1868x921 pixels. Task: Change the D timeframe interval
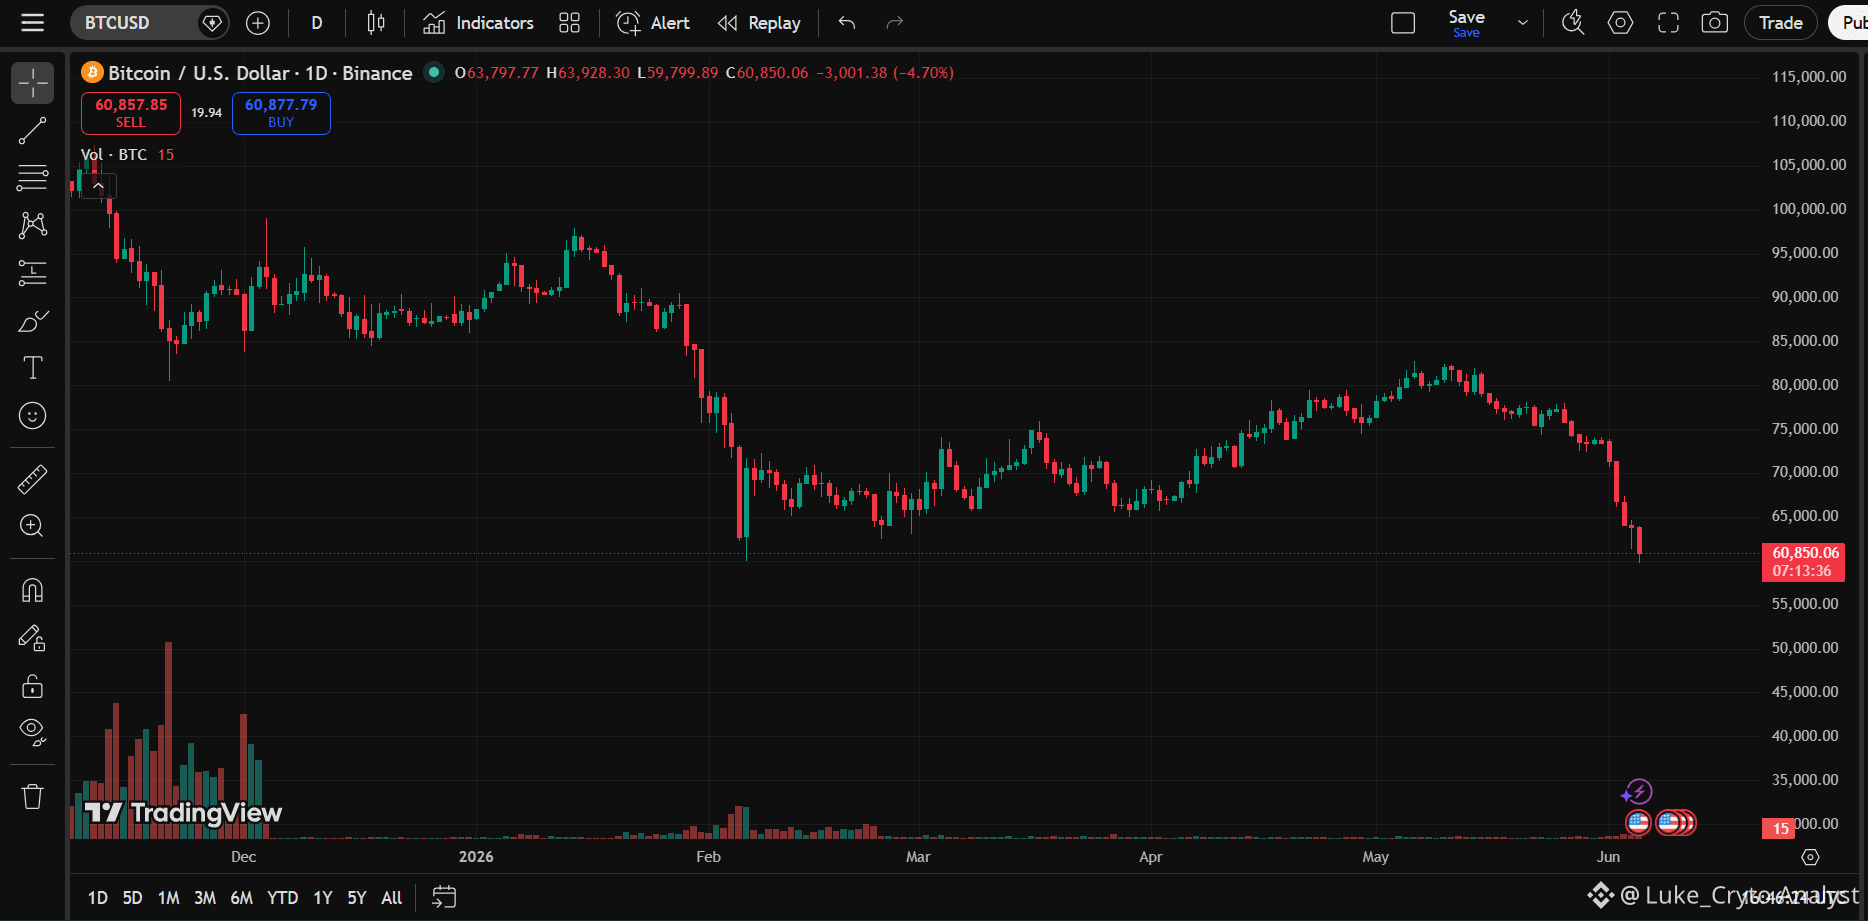click(317, 23)
